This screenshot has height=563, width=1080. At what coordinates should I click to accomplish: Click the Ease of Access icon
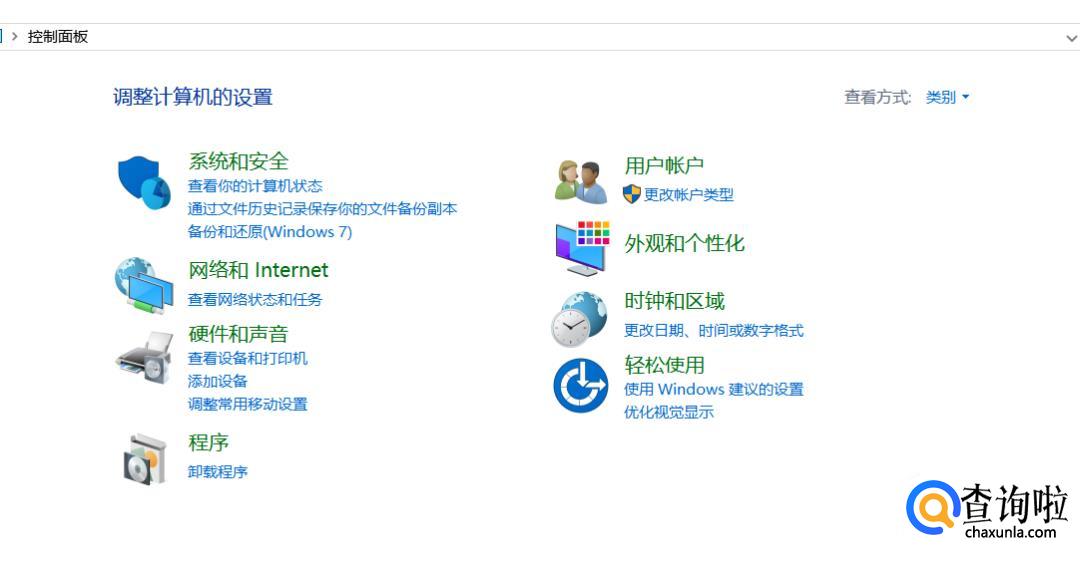pos(581,385)
